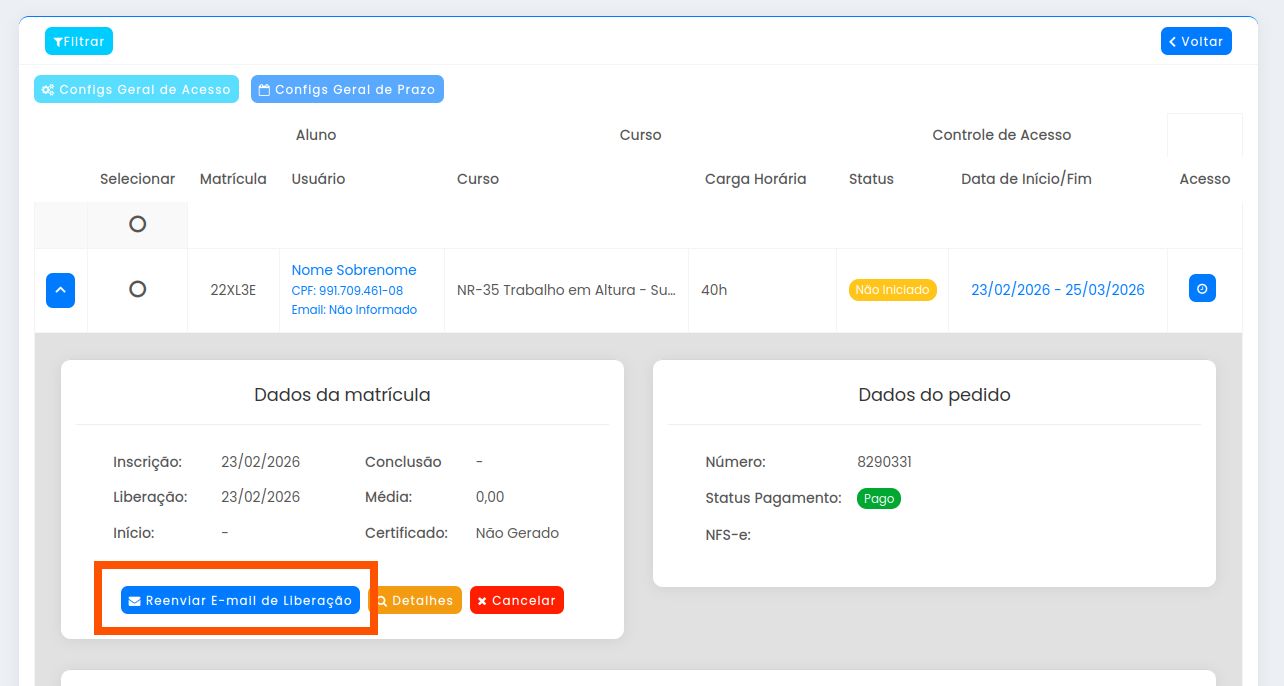1284x686 pixels.
Task: Click the Carga Horária column header
Action: tap(755, 179)
